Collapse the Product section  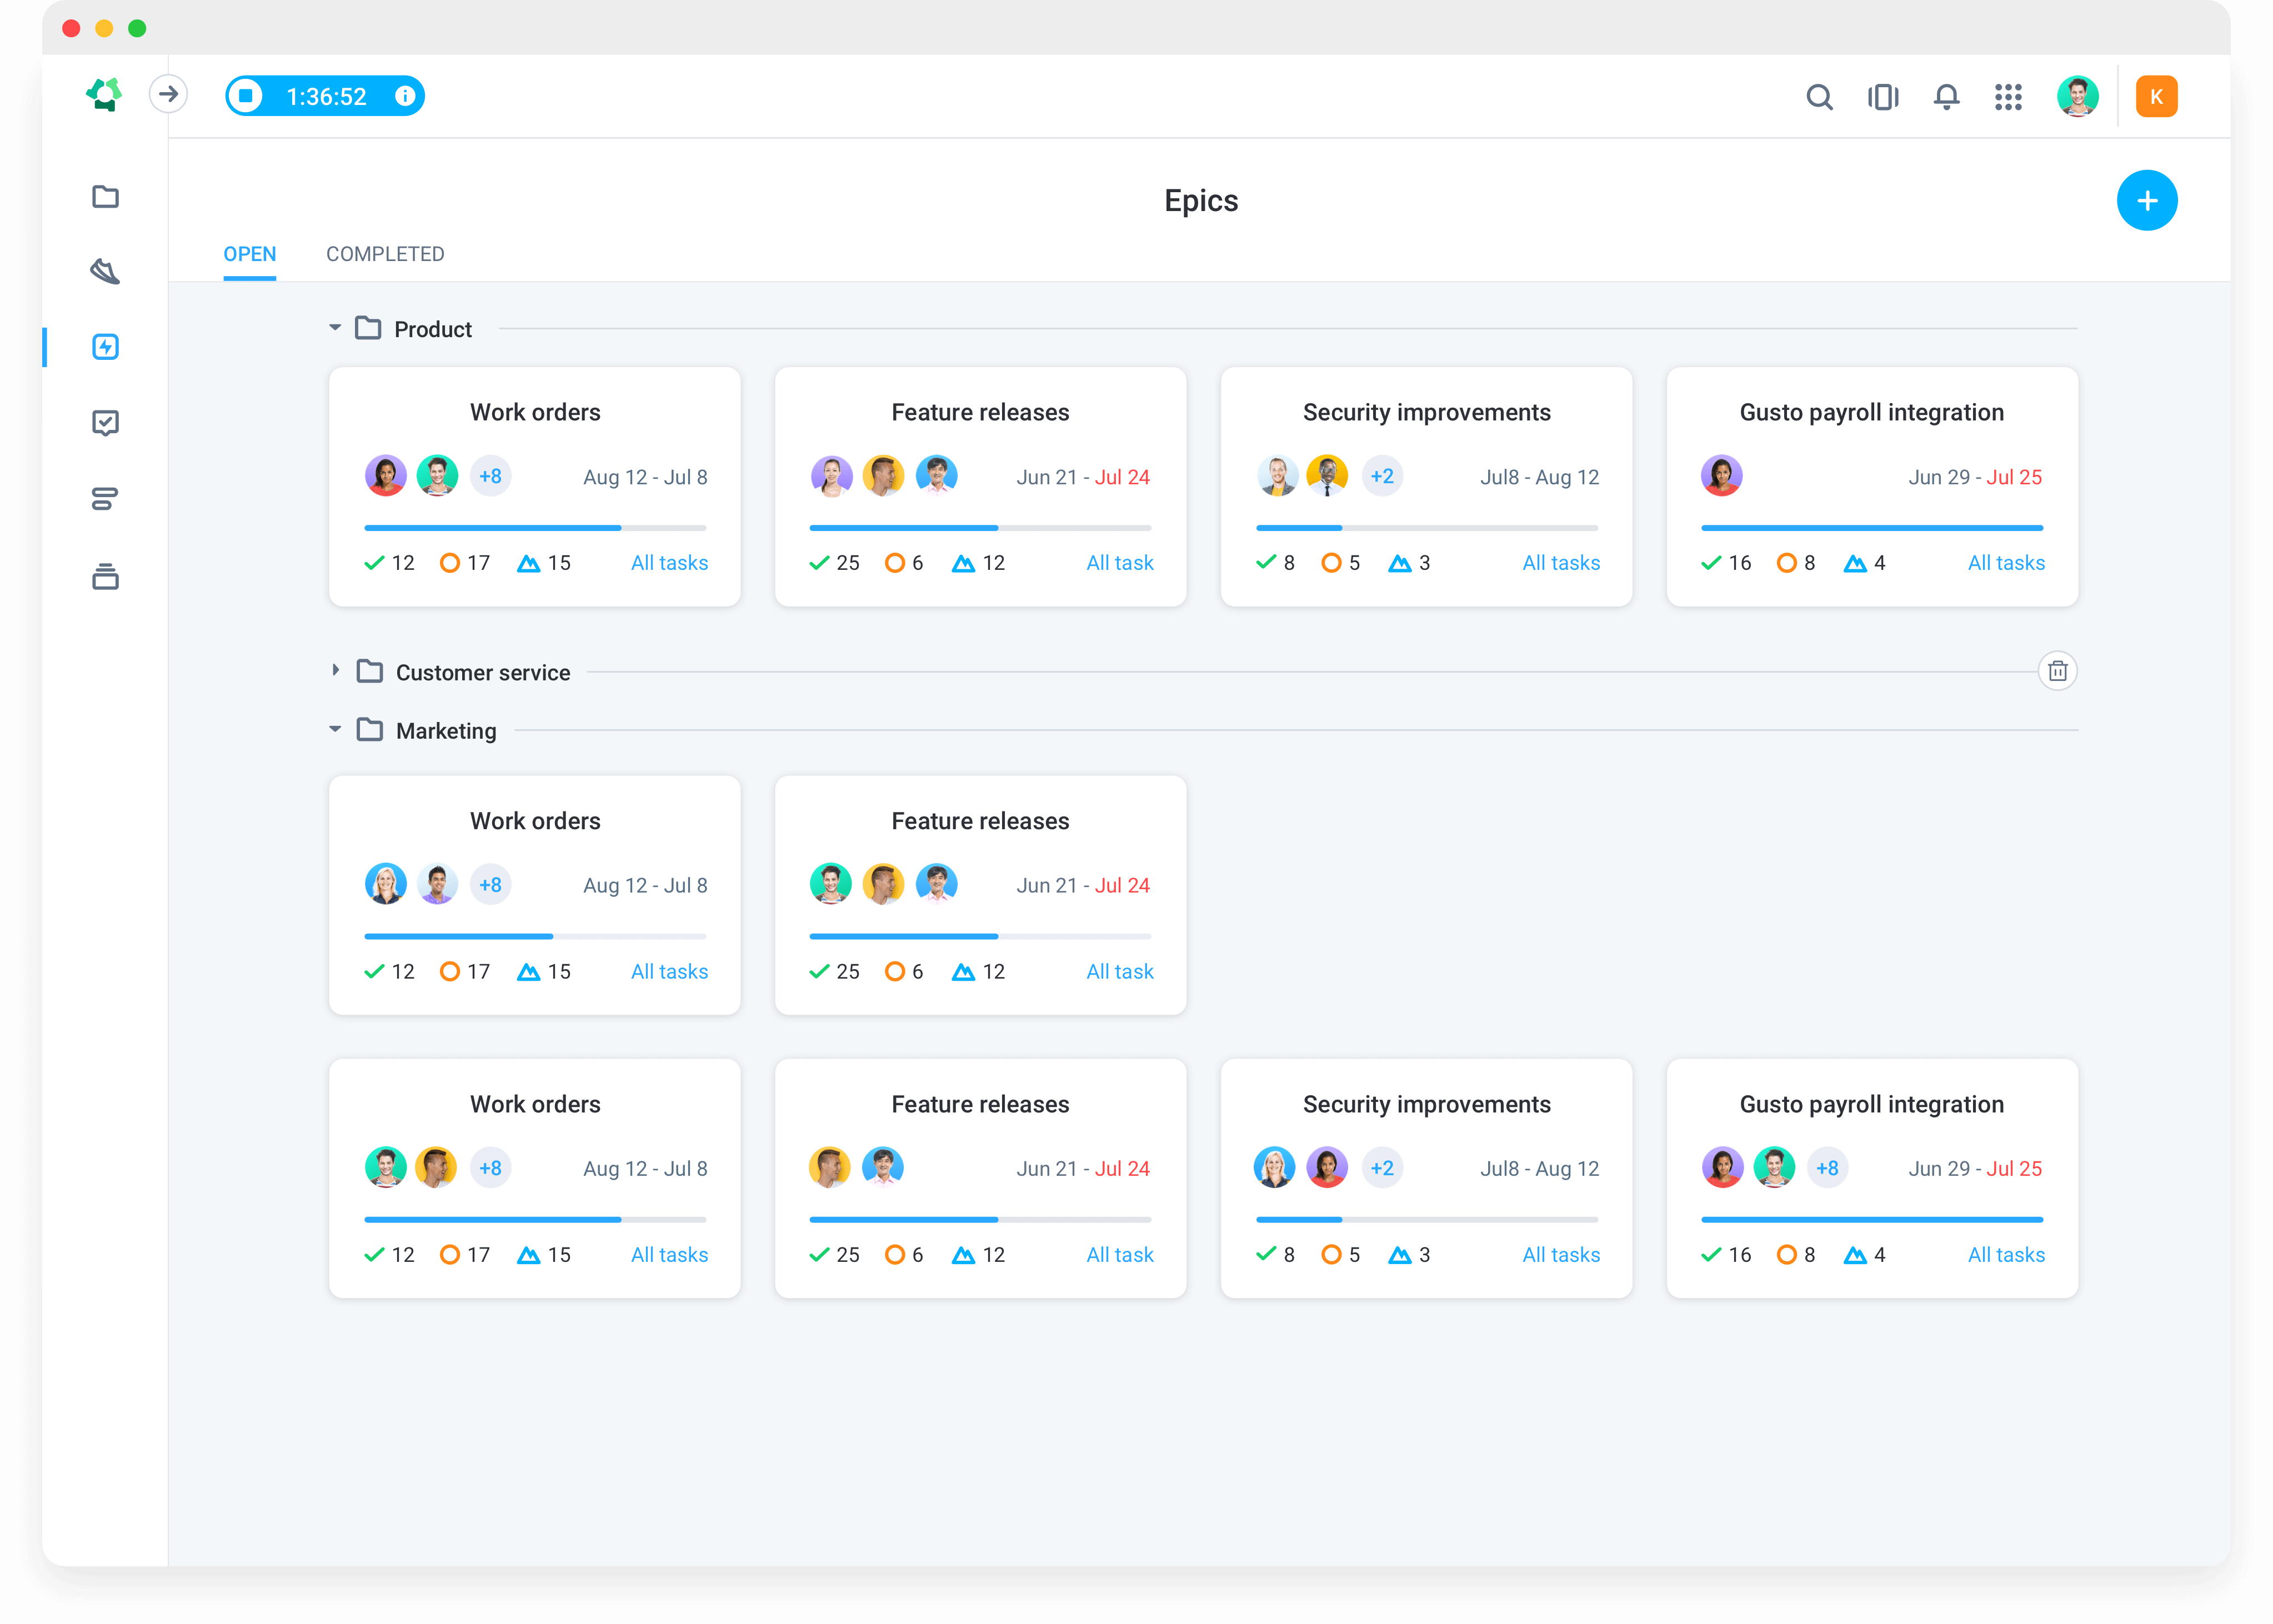pos(335,327)
